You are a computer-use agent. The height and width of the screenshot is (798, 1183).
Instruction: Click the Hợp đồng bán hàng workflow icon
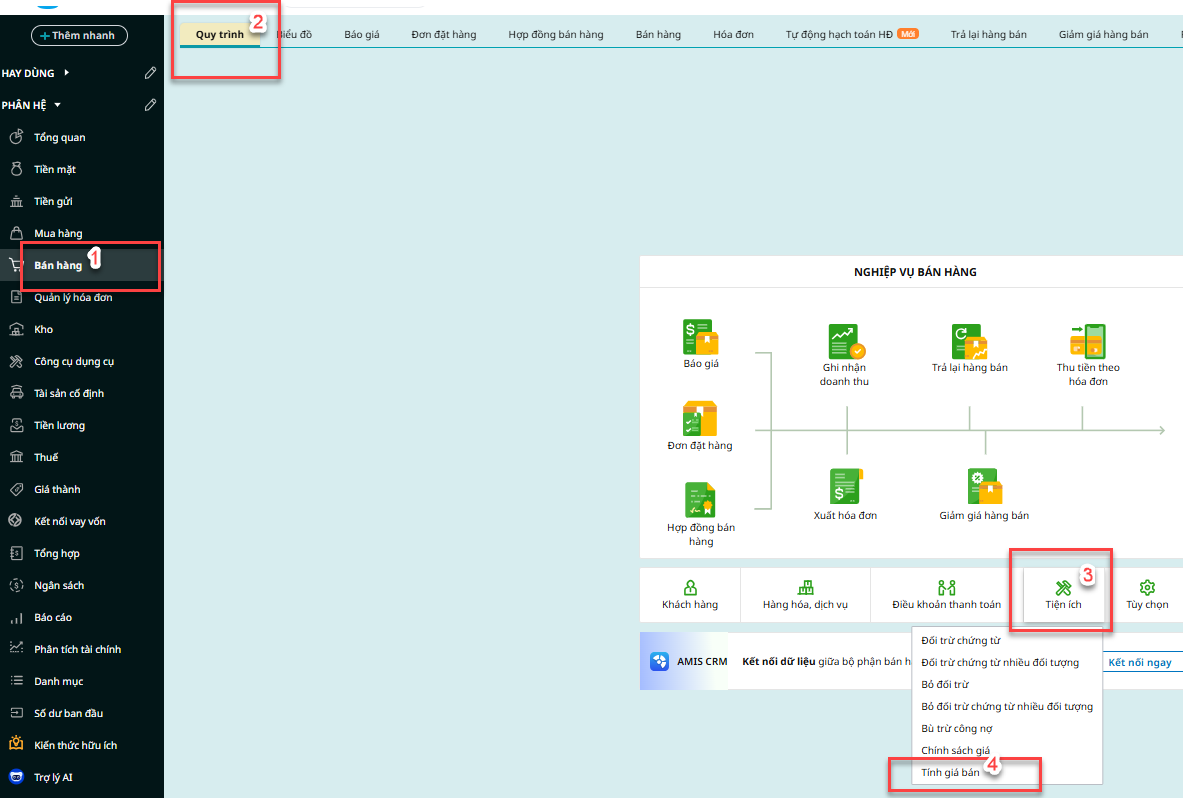700,500
